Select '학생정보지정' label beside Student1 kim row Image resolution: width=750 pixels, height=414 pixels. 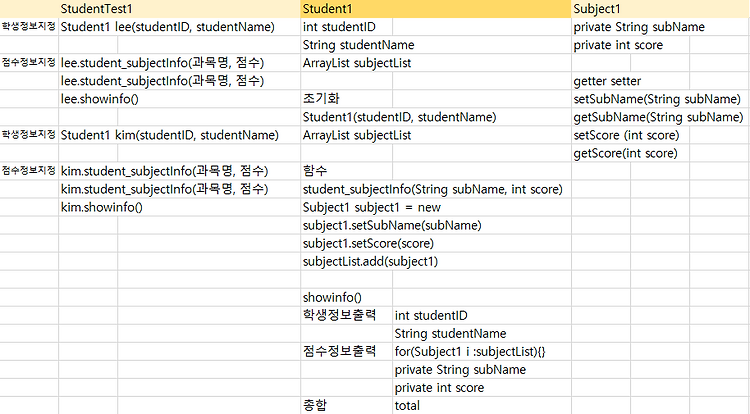pos(29,135)
